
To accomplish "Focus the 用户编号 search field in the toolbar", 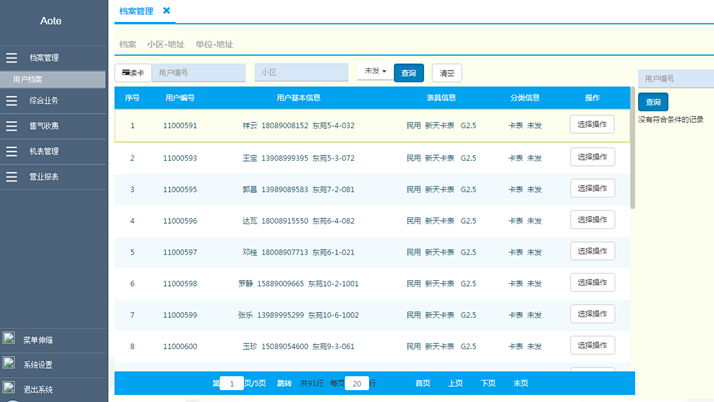I will 199,72.
